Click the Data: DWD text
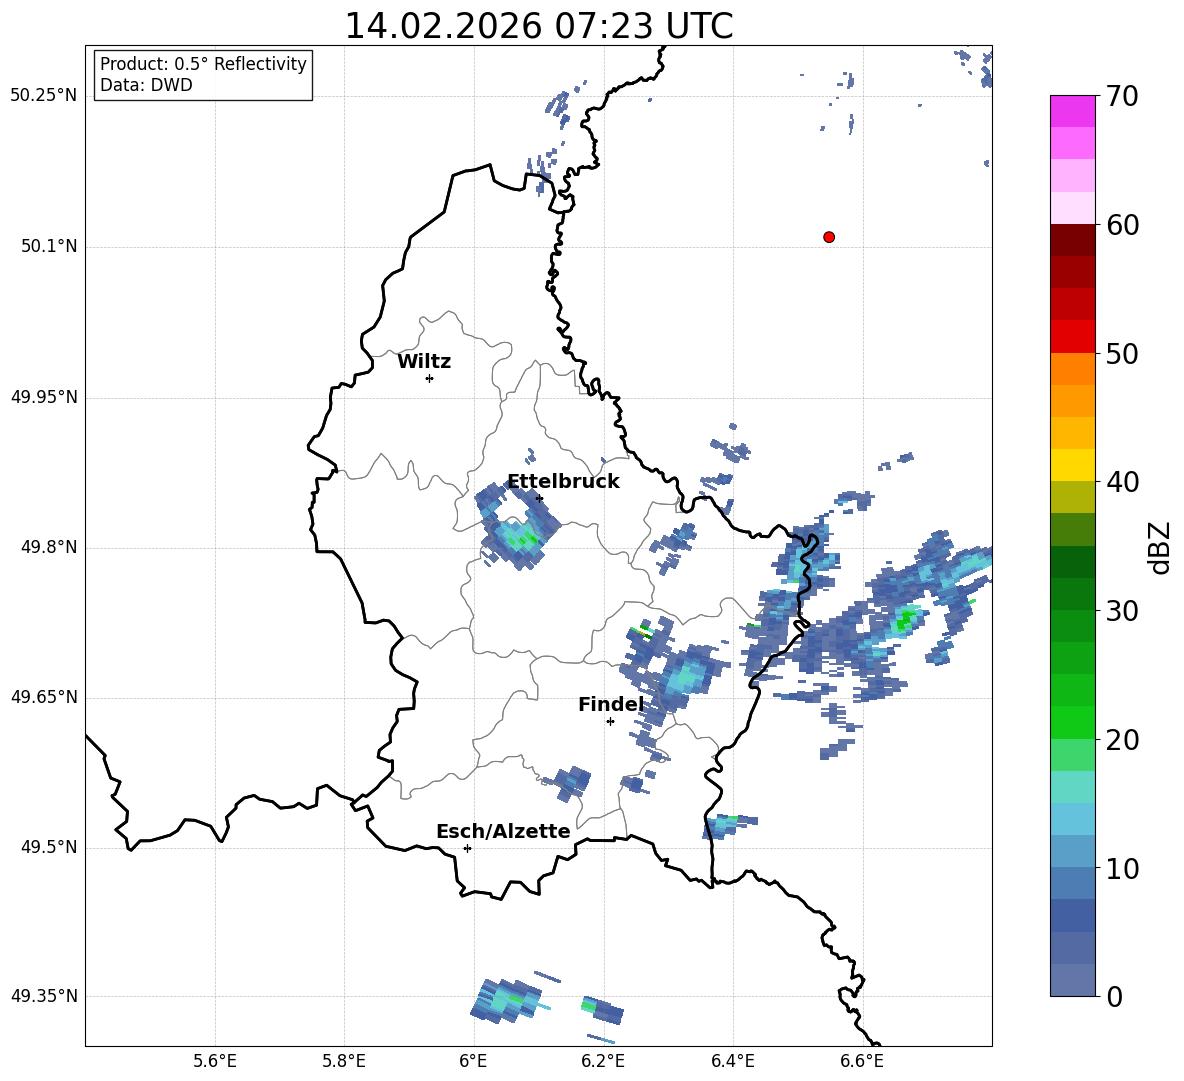The width and height of the screenshot is (1184, 1081). point(146,85)
